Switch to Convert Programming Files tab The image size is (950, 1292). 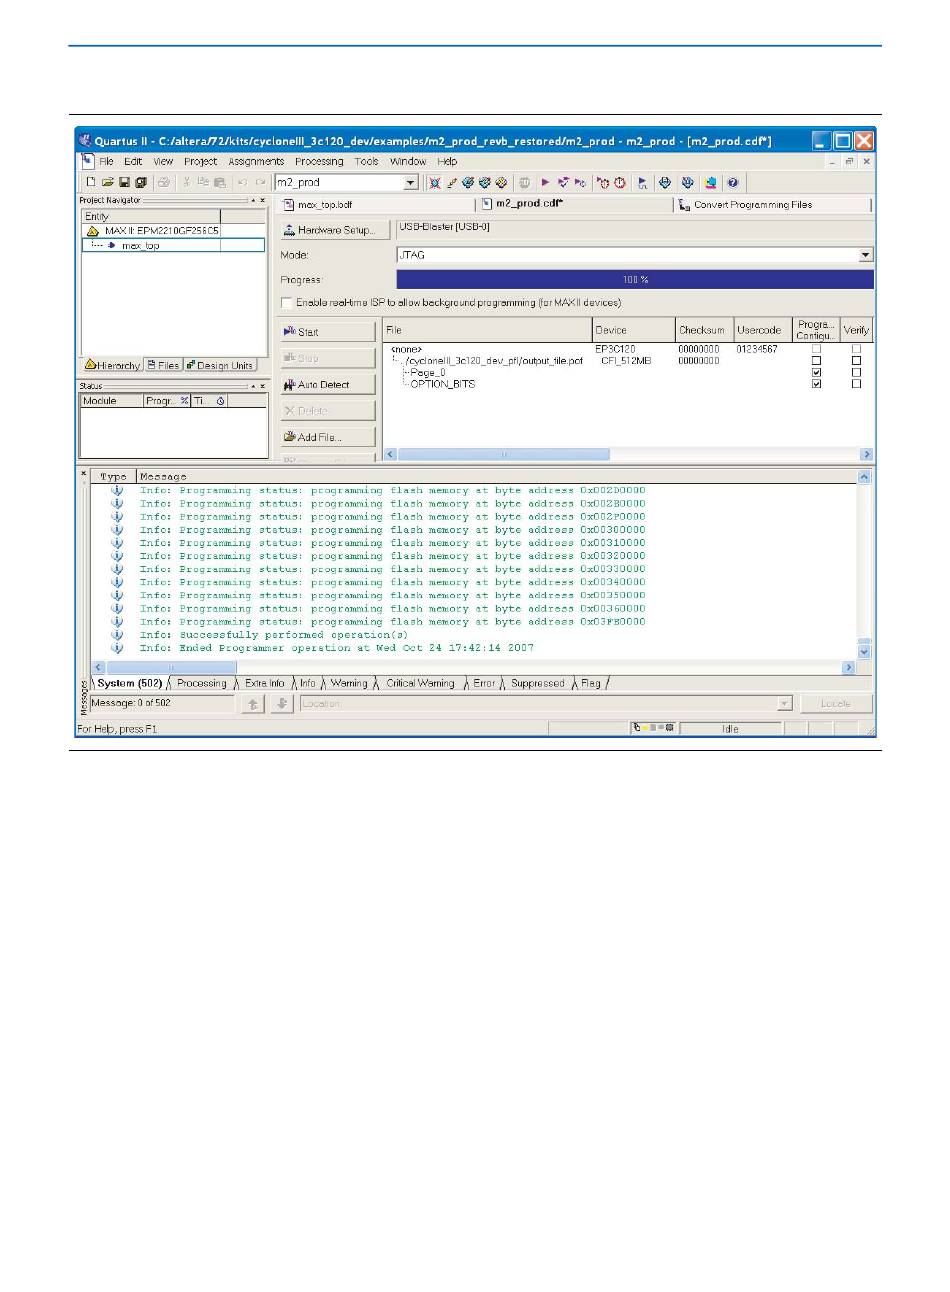point(745,204)
